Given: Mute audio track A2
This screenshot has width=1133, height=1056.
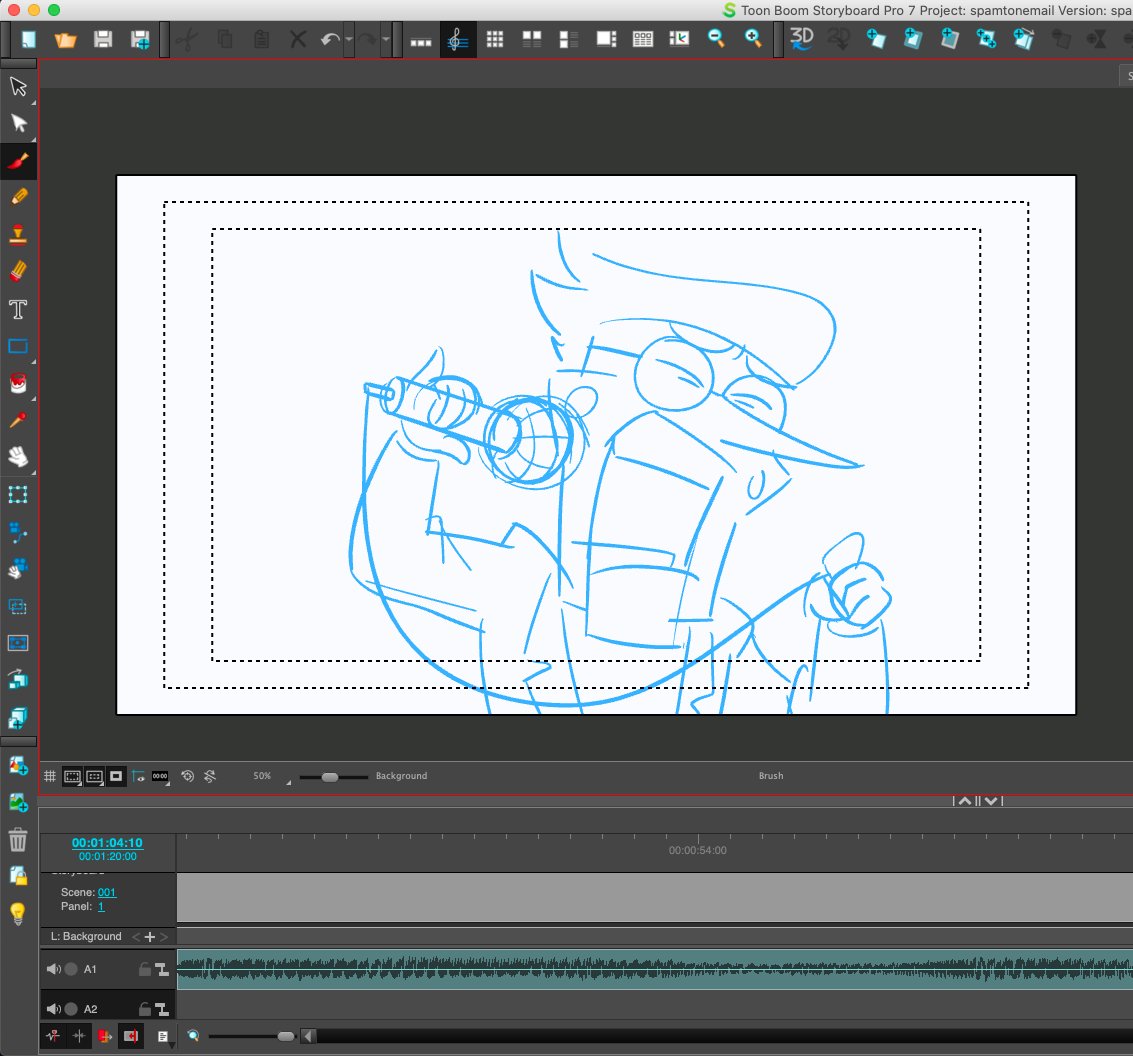Looking at the screenshot, I should coord(53,1009).
